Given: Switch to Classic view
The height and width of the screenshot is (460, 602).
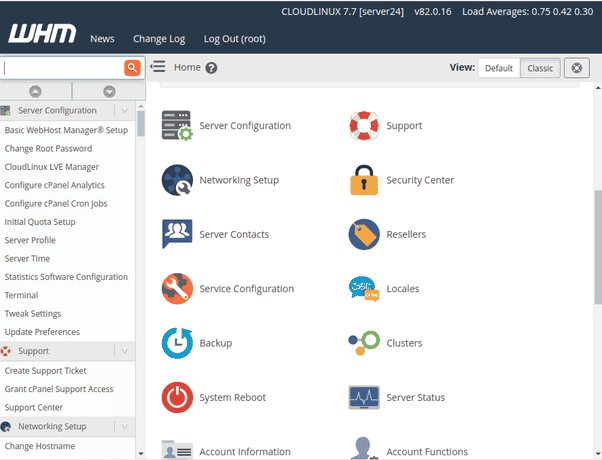Looking at the screenshot, I should pos(540,68).
